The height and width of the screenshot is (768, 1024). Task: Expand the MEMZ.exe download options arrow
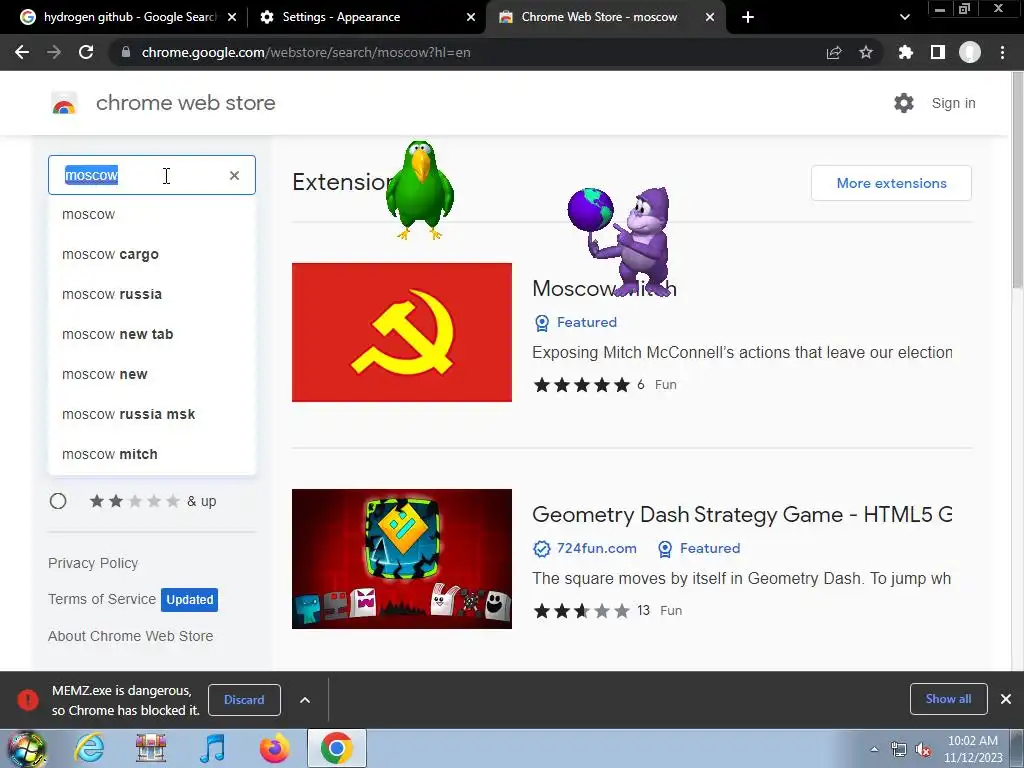coord(304,699)
